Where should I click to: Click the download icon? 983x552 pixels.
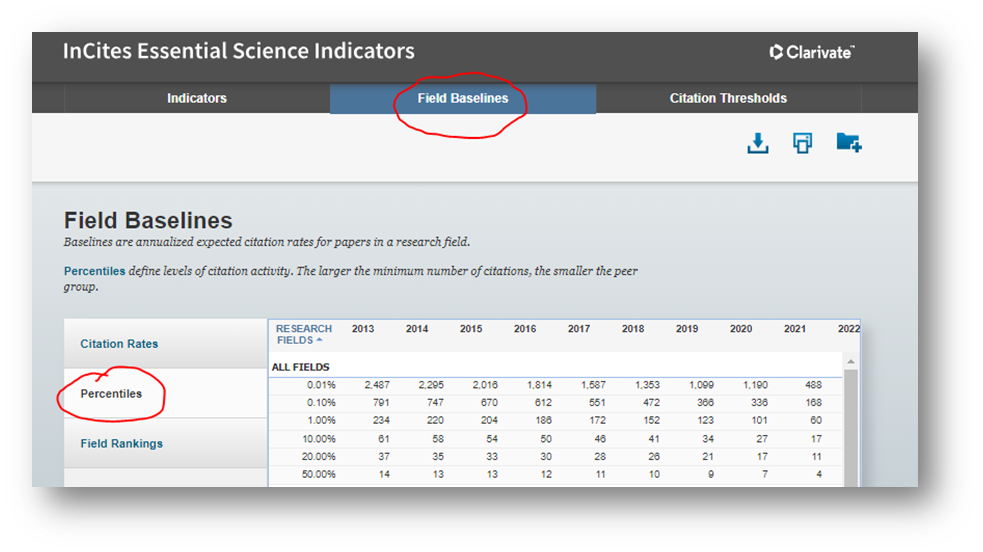coord(758,144)
